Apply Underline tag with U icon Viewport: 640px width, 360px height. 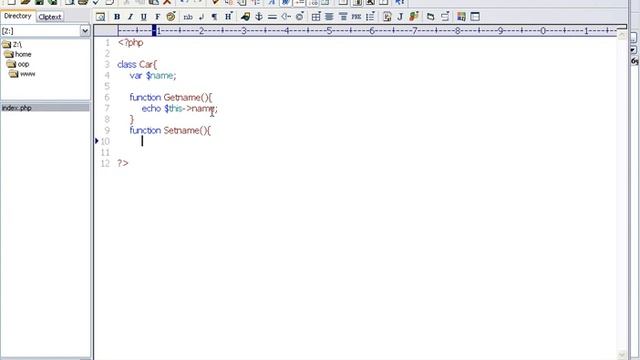(144, 17)
